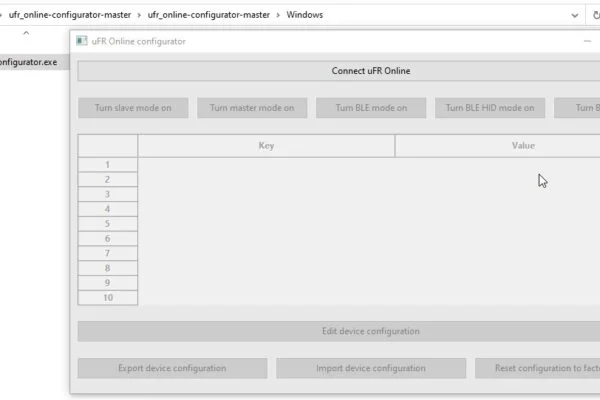Click the Explorer column sort arrow

click(x=26, y=33)
